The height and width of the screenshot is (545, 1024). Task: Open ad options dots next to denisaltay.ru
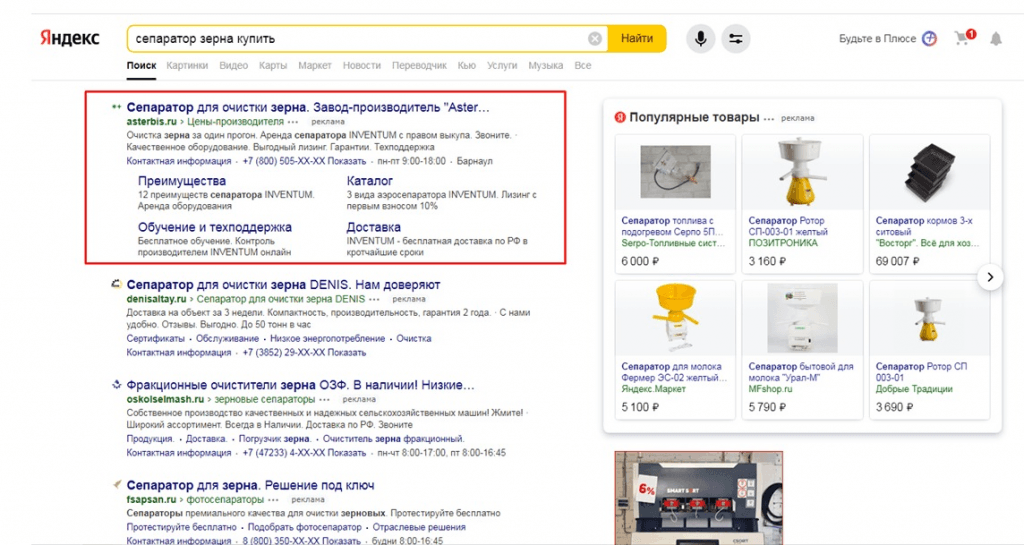[374, 300]
